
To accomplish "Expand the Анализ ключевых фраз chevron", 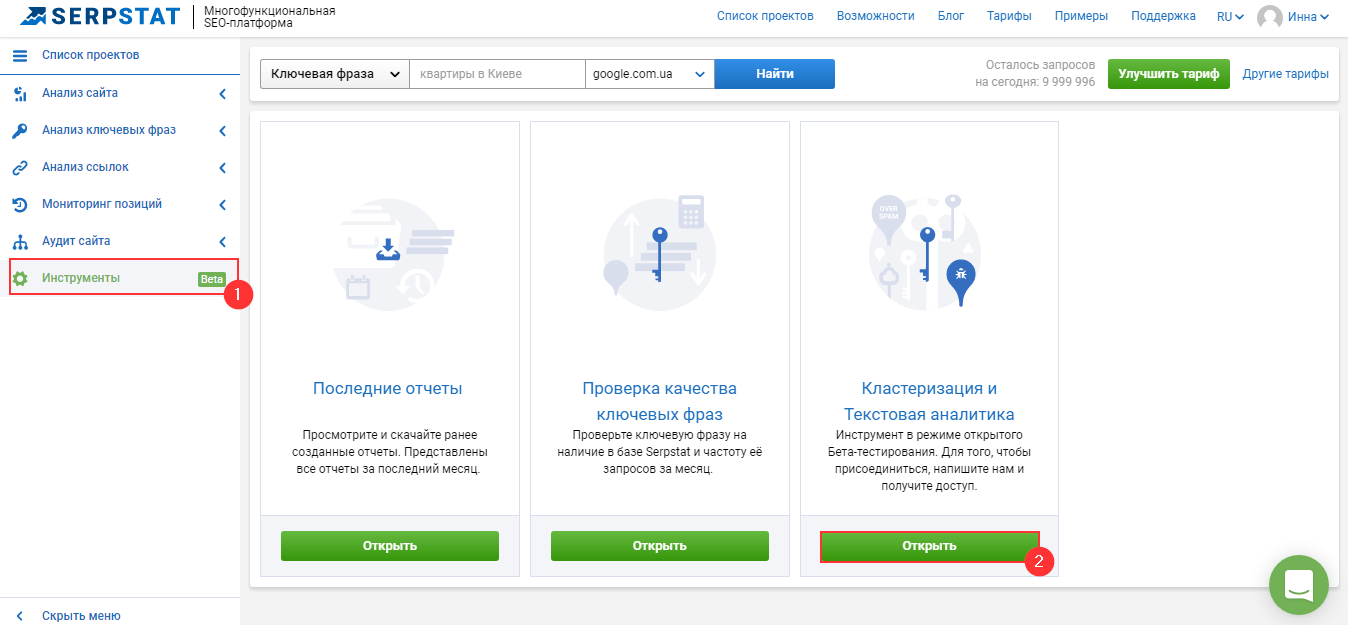I will point(222,131).
